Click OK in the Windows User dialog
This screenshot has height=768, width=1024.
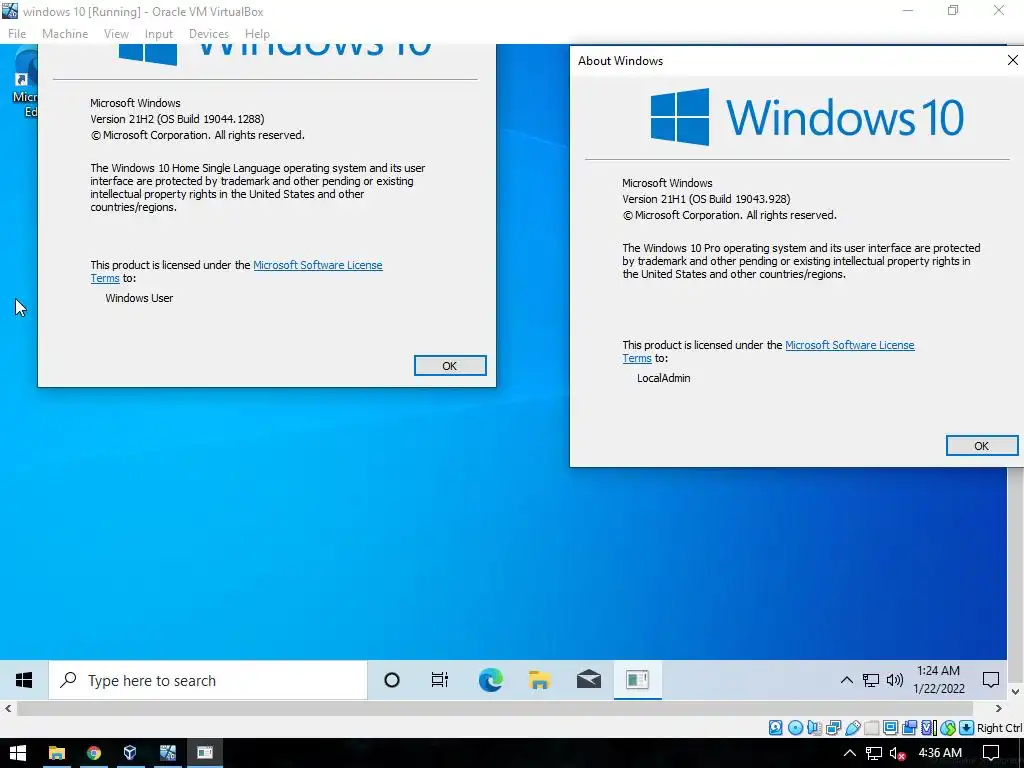click(450, 366)
